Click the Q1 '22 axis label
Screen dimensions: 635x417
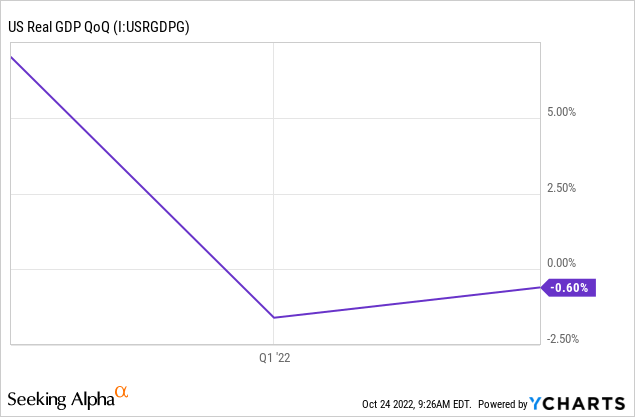[x=275, y=358]
